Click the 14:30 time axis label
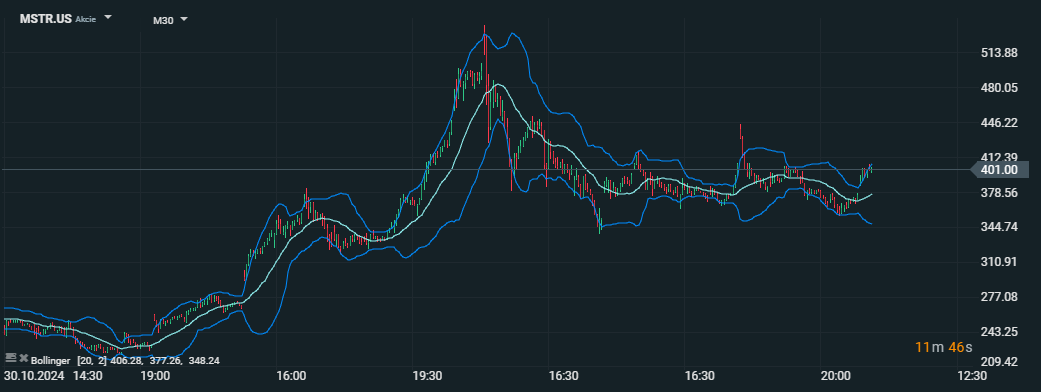Viewport: 1041px width, 392px height. coord(88,375)
